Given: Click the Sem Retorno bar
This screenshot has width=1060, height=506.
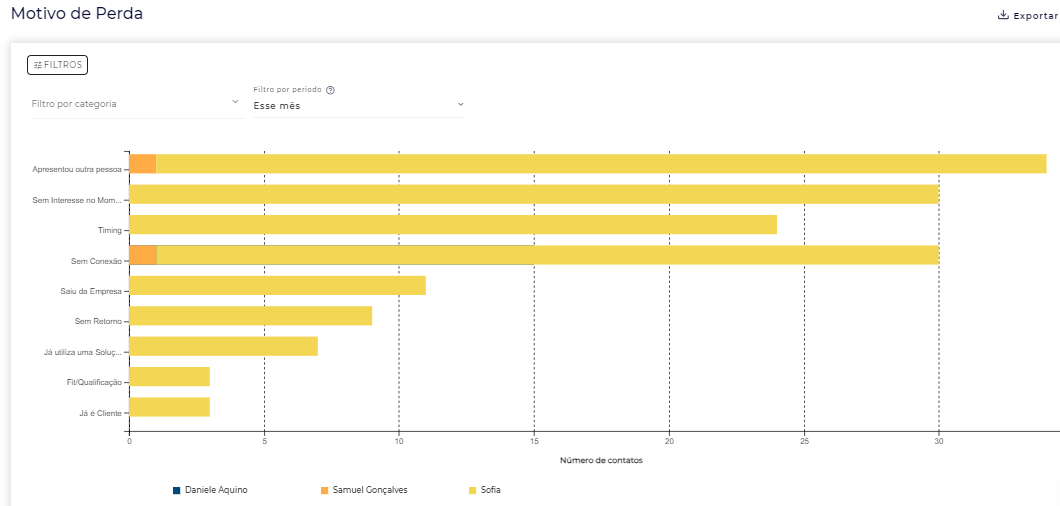Looking at the screenshot, I should pyautogui.click(x=250, y=316).
